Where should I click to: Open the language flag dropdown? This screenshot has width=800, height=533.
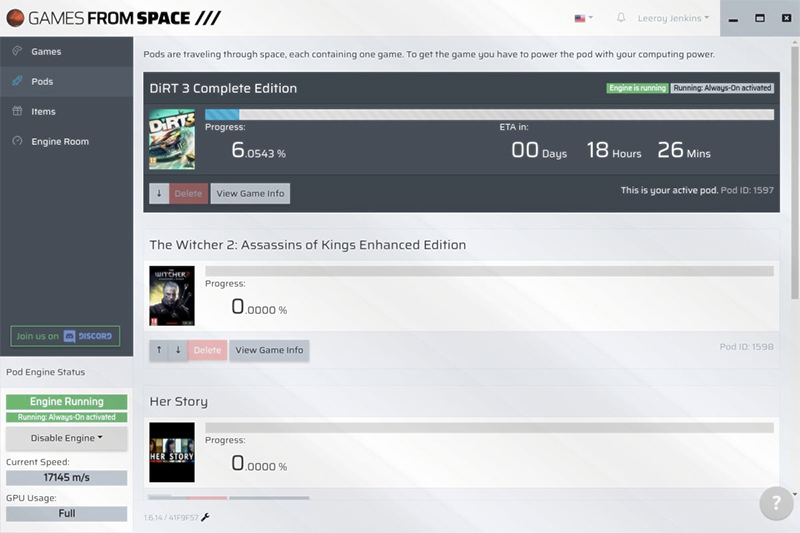pyautogui.click(x=584, y=18)
